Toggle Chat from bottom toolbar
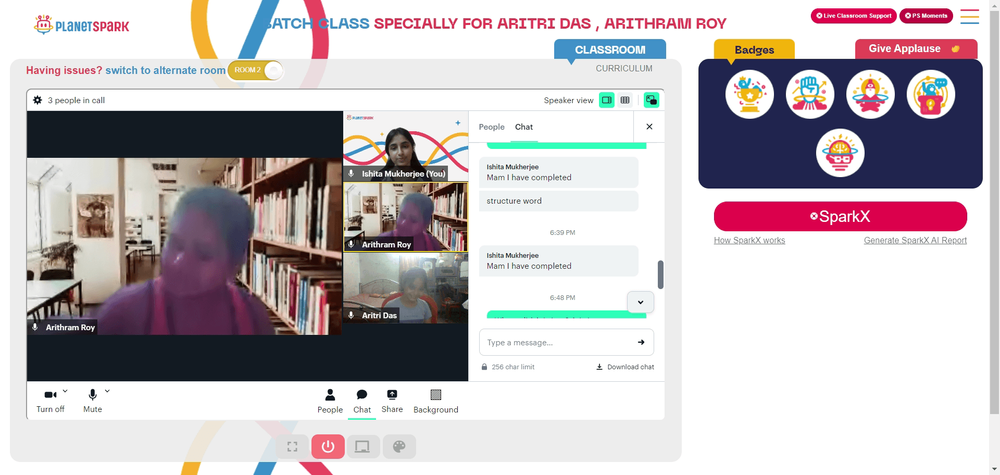Image resolution: width=1000 pixels, height=475 pixels. pyautogui.click(x=362, y=401)
